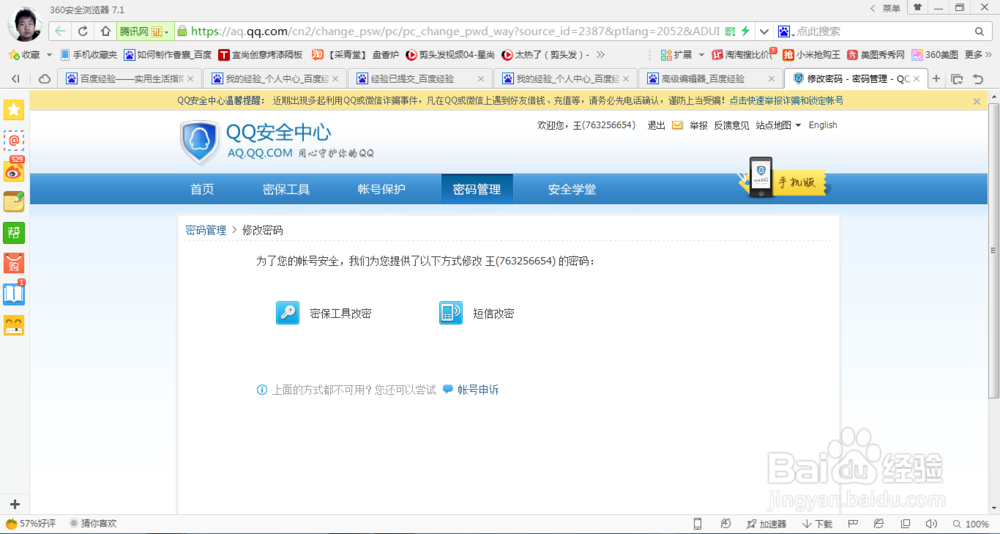Click the search magnifier icon

pyautogui.click(x=979, y=31)
